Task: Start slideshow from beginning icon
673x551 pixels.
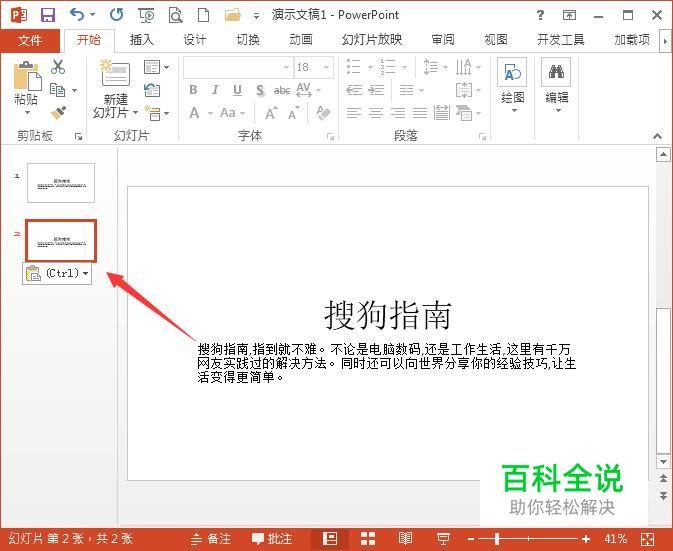Action: tap(147, 15)
